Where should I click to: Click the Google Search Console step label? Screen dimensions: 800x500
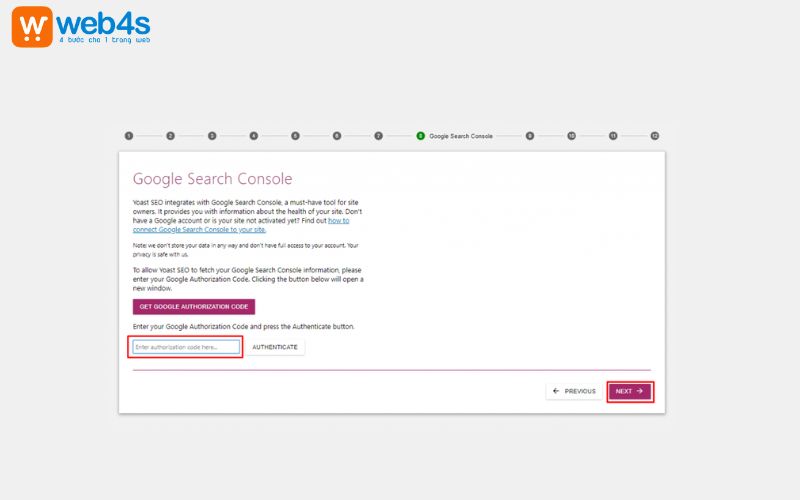pos(461,135)
